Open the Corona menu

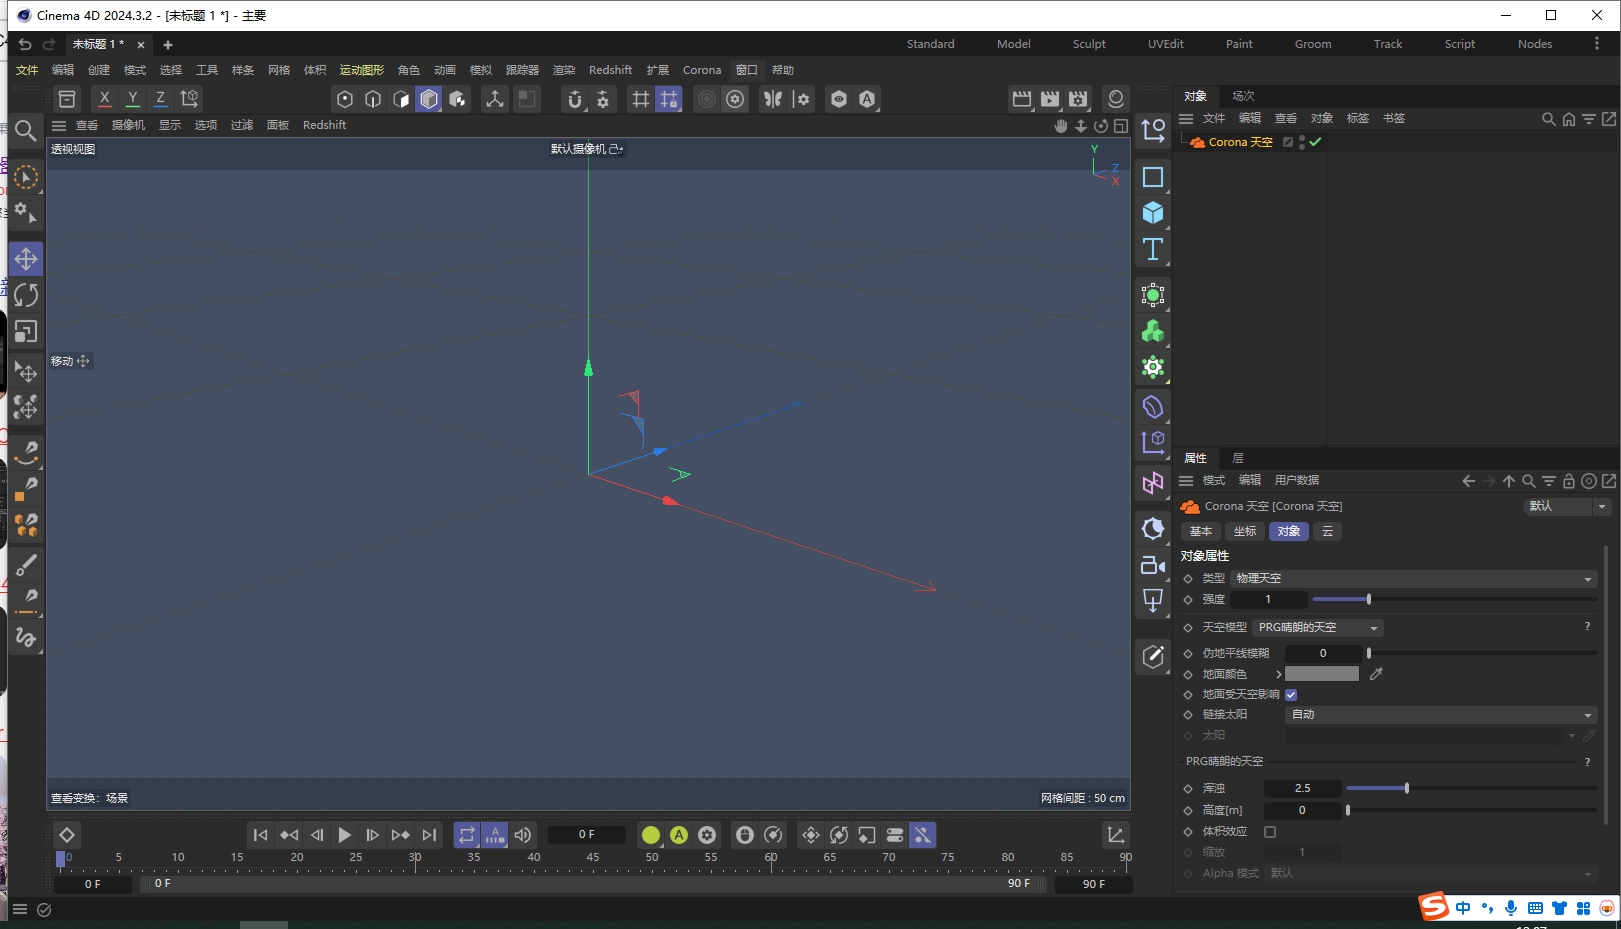point(702,70)
